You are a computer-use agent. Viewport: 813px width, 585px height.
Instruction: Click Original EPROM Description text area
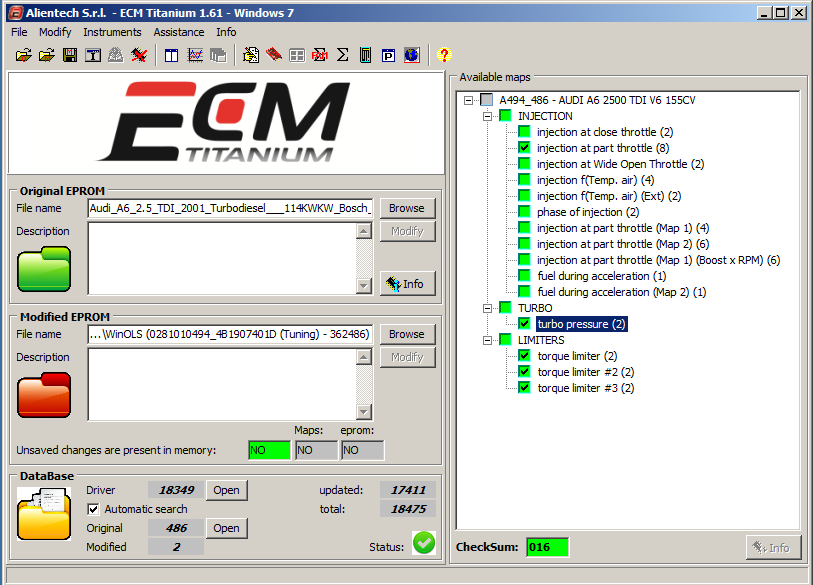(223, 259)
